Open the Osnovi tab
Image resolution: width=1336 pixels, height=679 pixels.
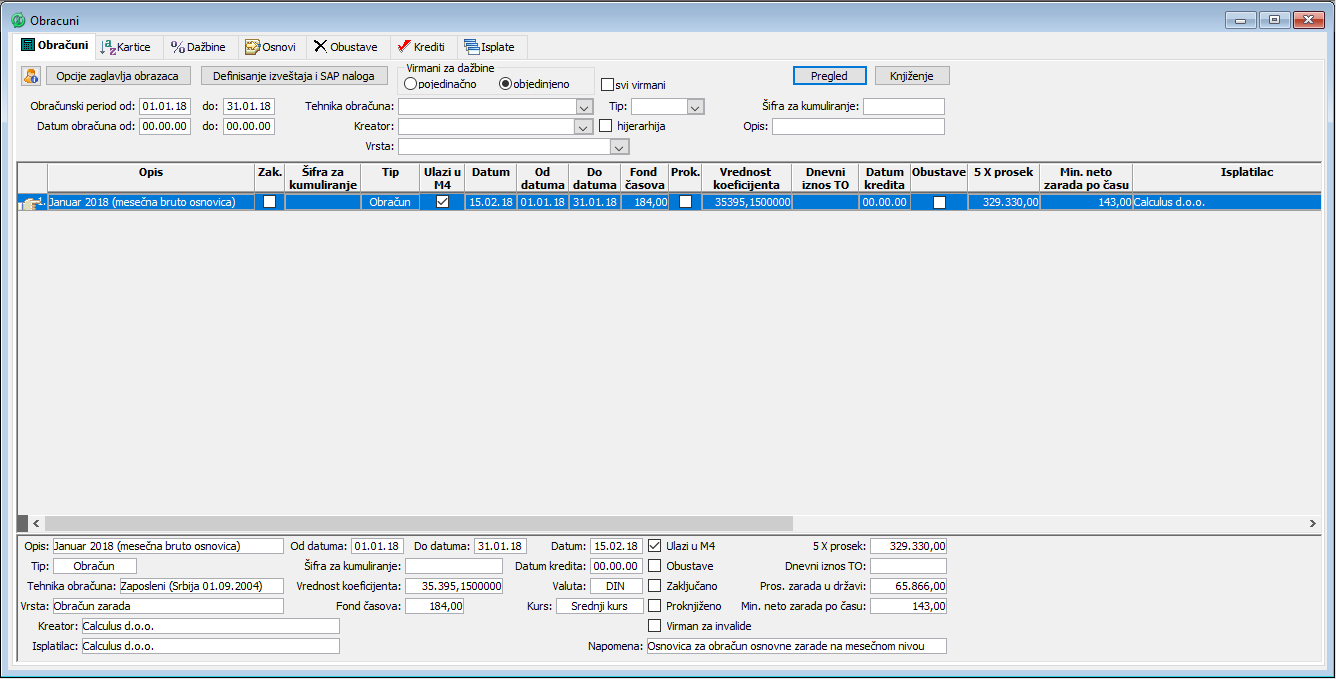(x=270, y=47)
